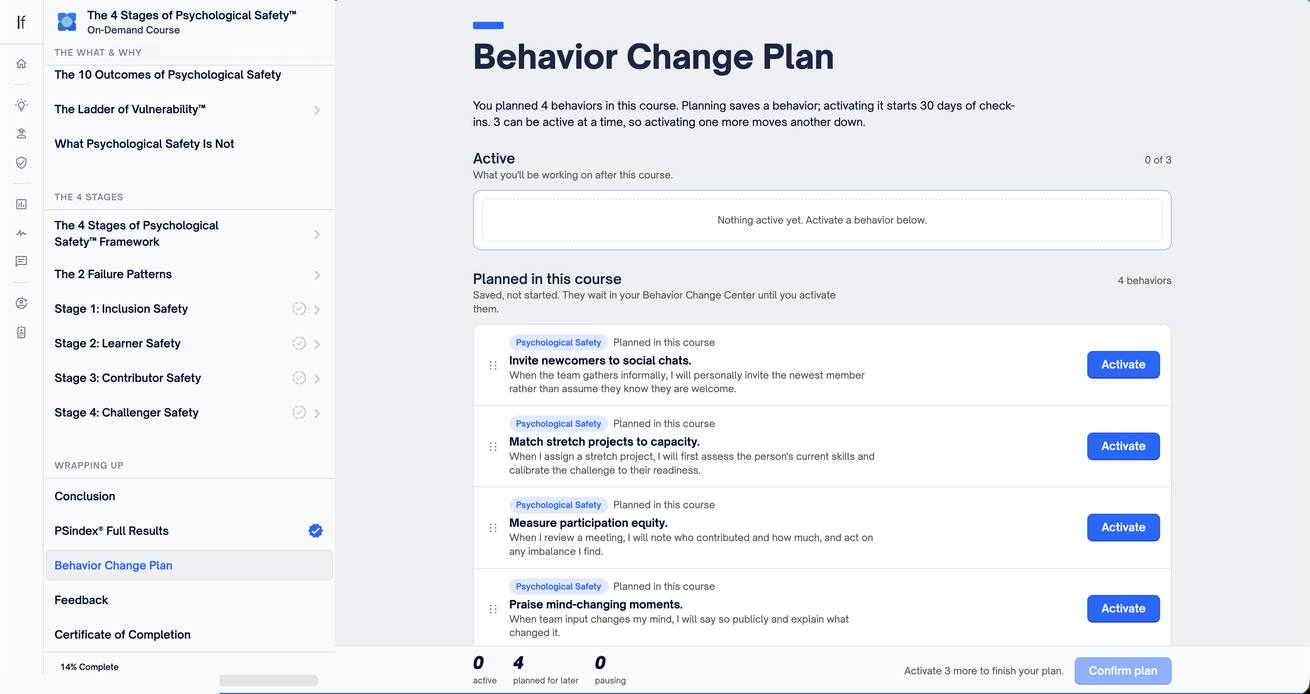
Task: Click the 'Invite newcomers to social chats.' title
Action: pyautogui.click(x=600, y=361)
